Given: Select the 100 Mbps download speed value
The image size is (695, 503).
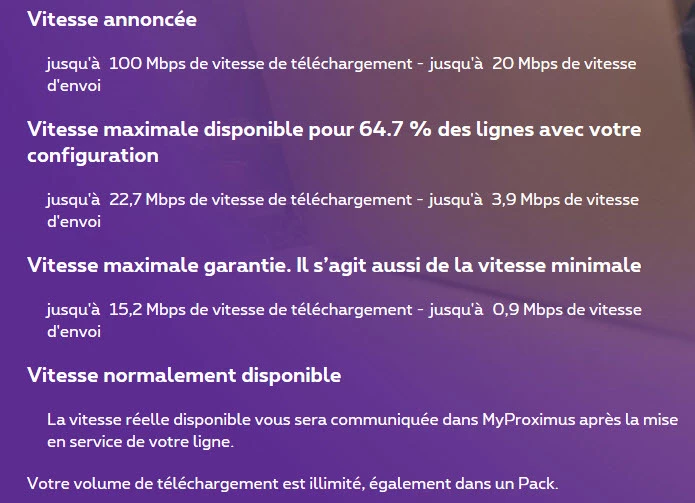Looking at the screenshot, I should pyautogui.click(x=147, y=64).
